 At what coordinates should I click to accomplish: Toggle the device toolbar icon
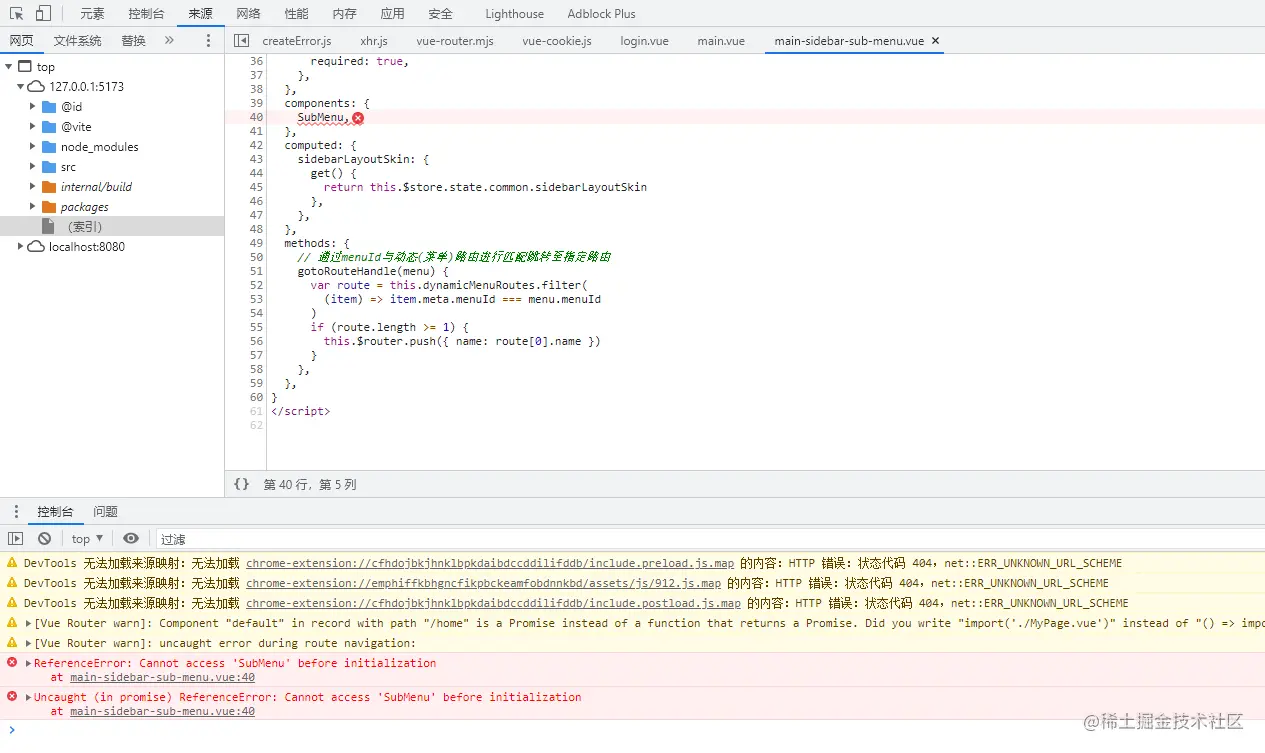pos(43,14)
